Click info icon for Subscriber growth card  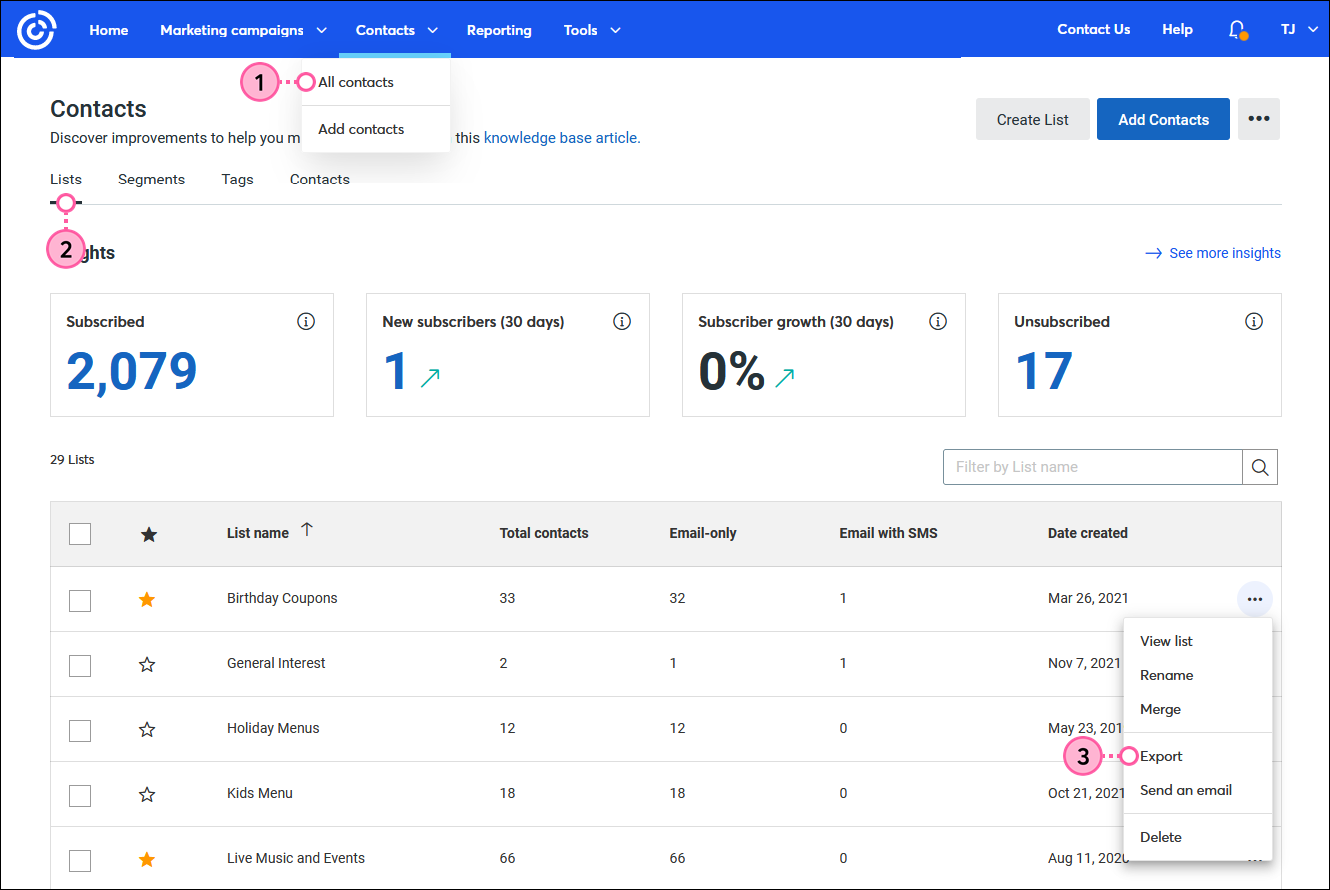938,322
